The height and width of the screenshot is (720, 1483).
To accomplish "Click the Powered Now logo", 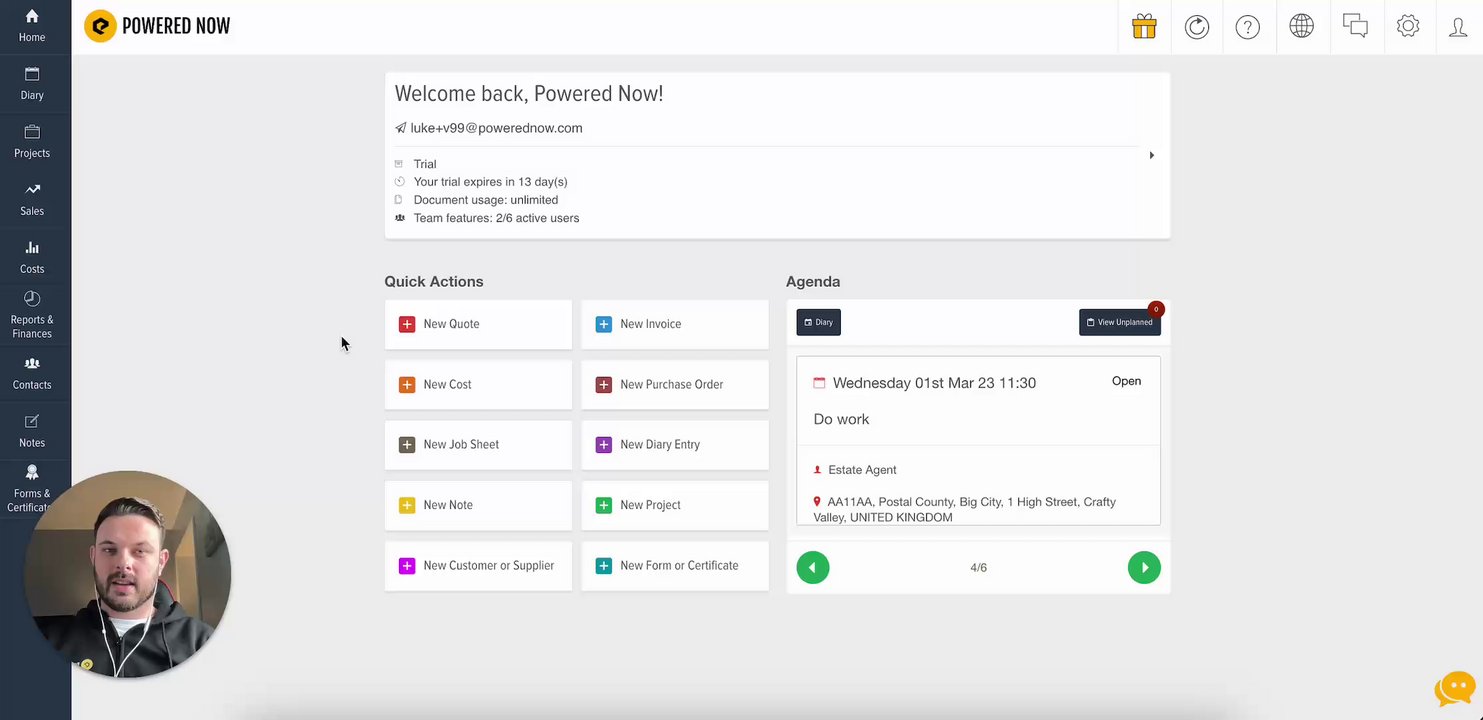I will click(157, 26).
